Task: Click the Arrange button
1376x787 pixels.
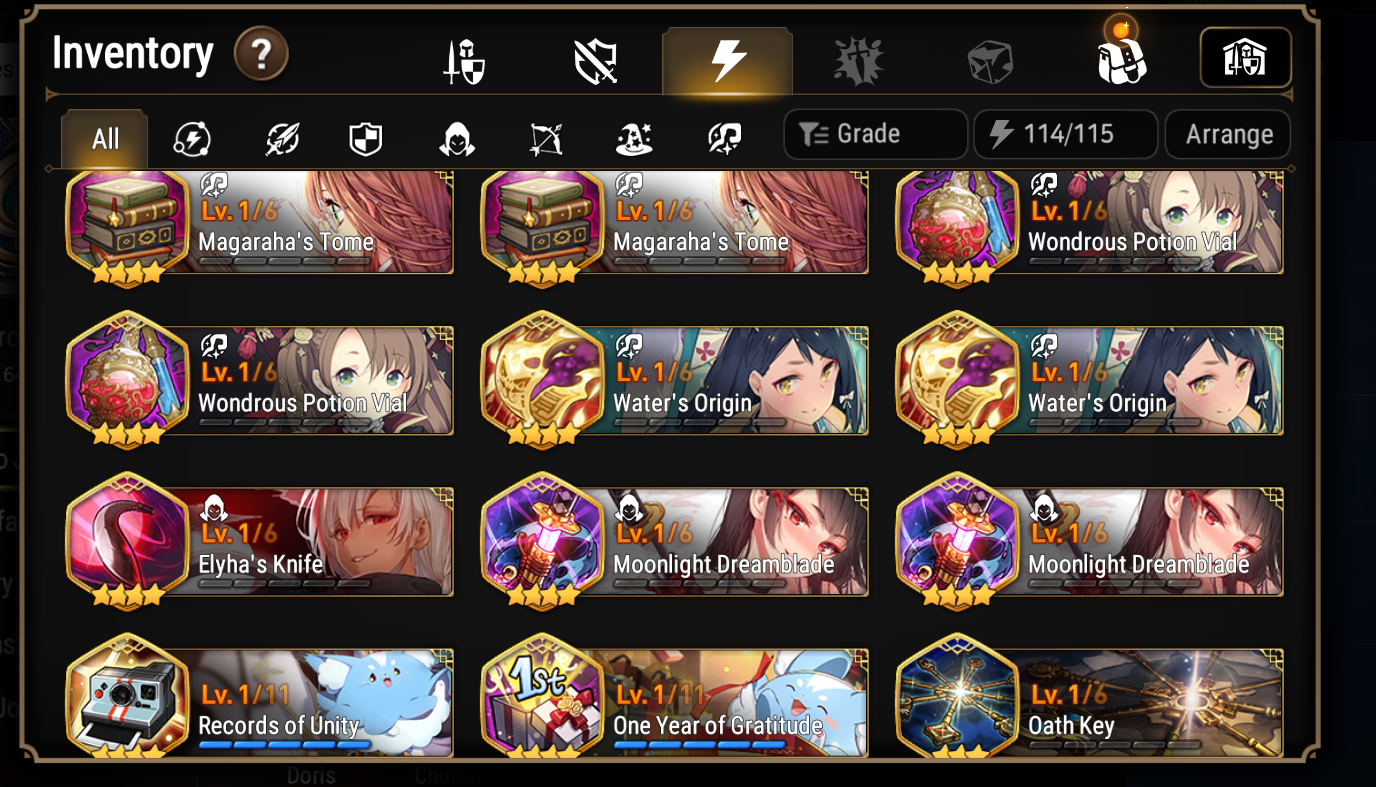Action: tap(1228, 134)
